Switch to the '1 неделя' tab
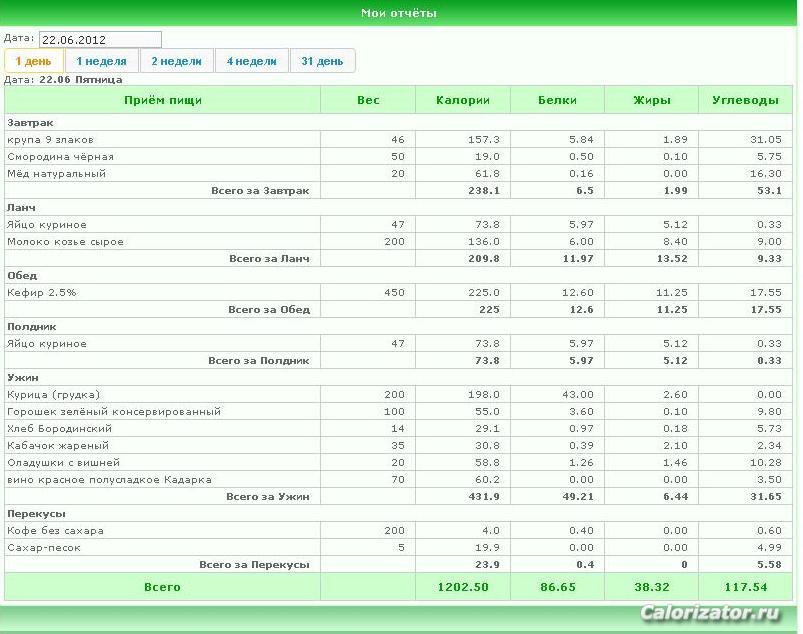Viewport: 803px width, 634px height. (x=101, y=61)
